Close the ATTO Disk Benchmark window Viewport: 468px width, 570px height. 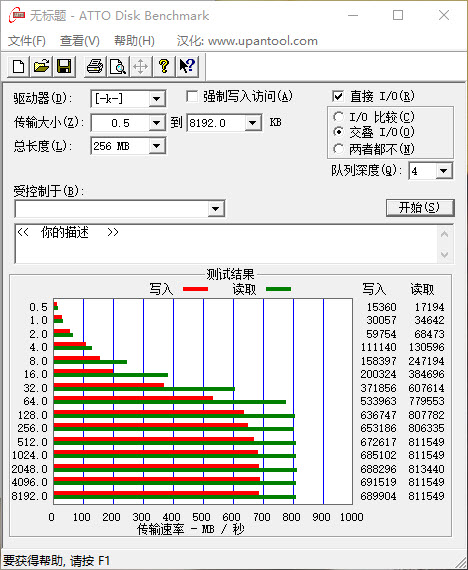coord(444,16)
